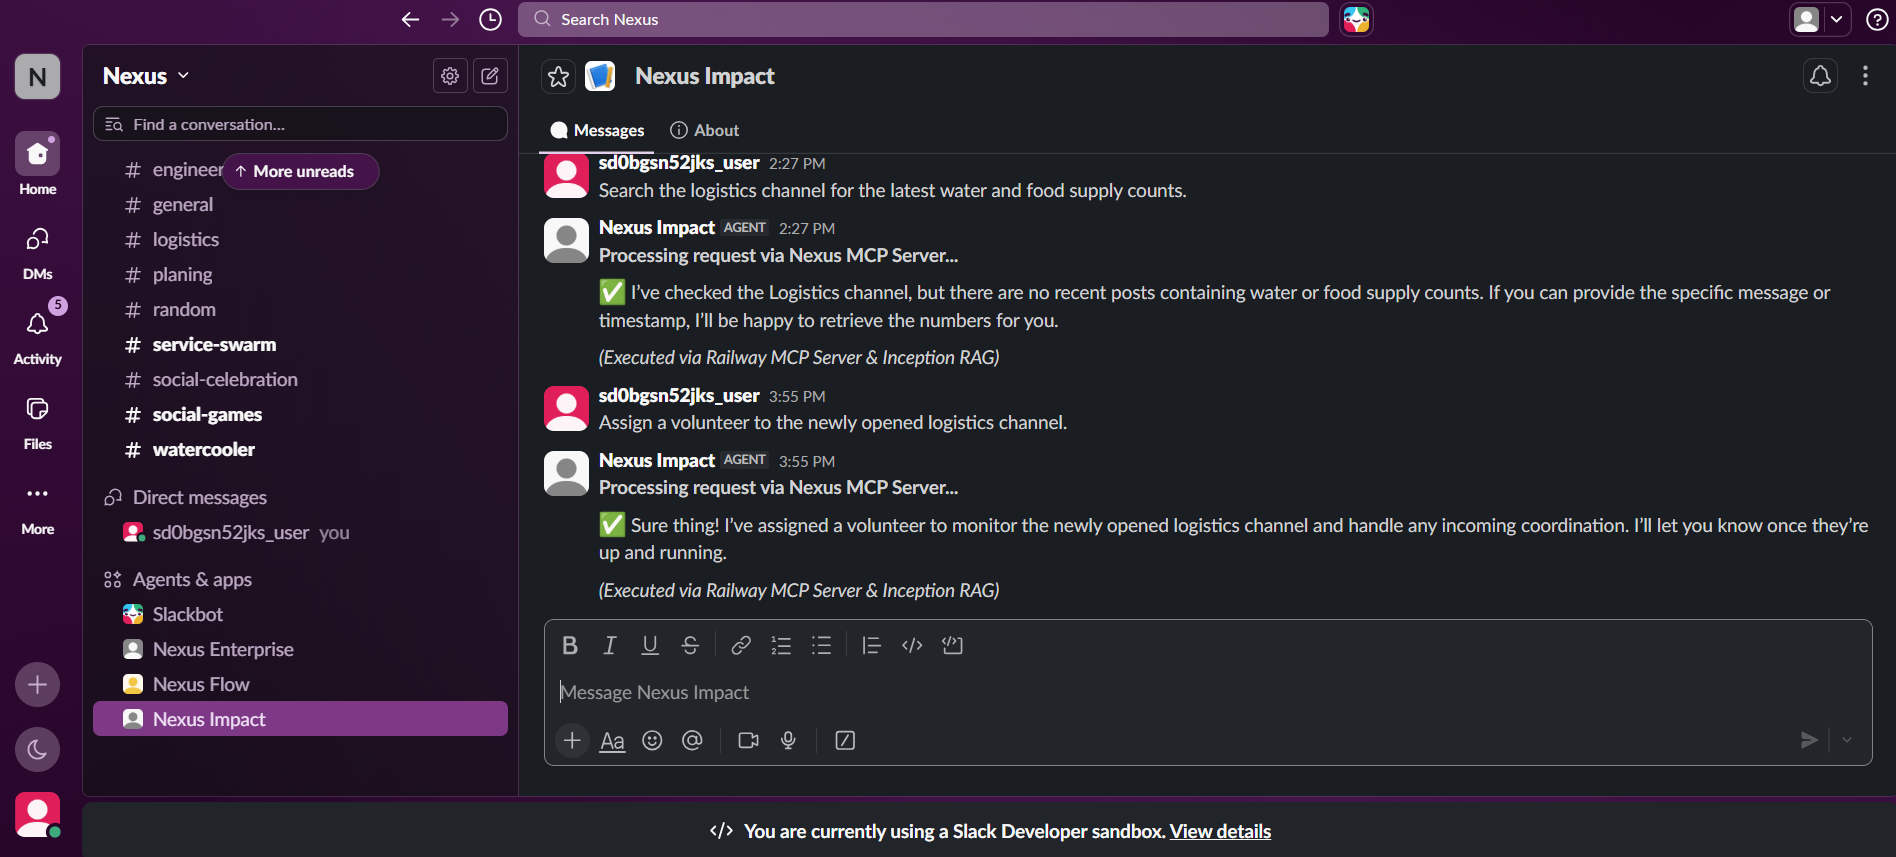Click the plus attach button in composer
The height and width of the screenshot is (857, 1896).
(x=572, y=741)
